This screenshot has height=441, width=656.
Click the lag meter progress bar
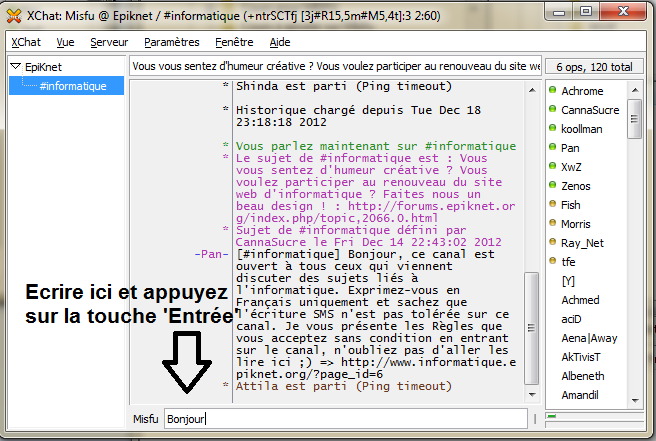594,416
